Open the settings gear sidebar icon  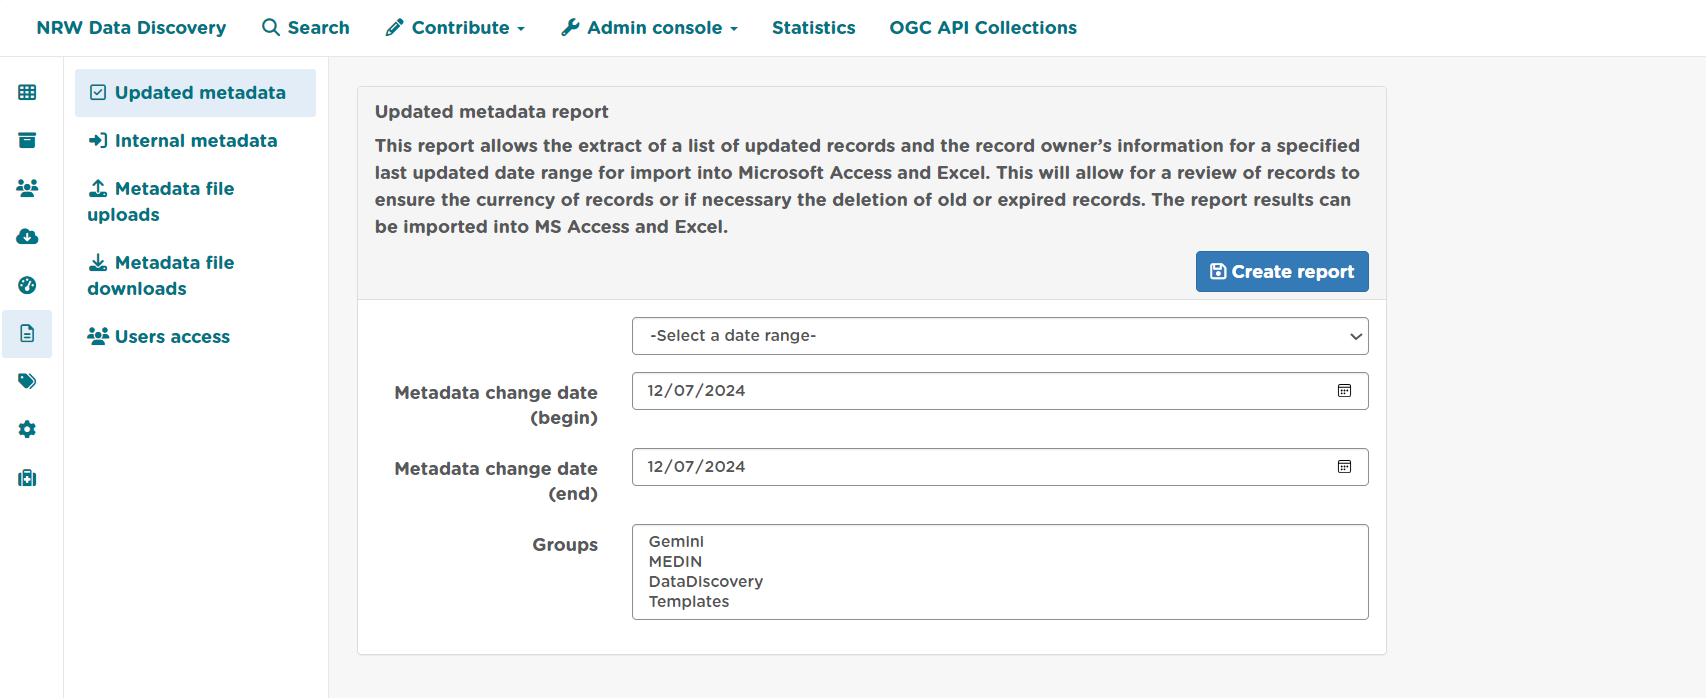[x=27, y=429]
